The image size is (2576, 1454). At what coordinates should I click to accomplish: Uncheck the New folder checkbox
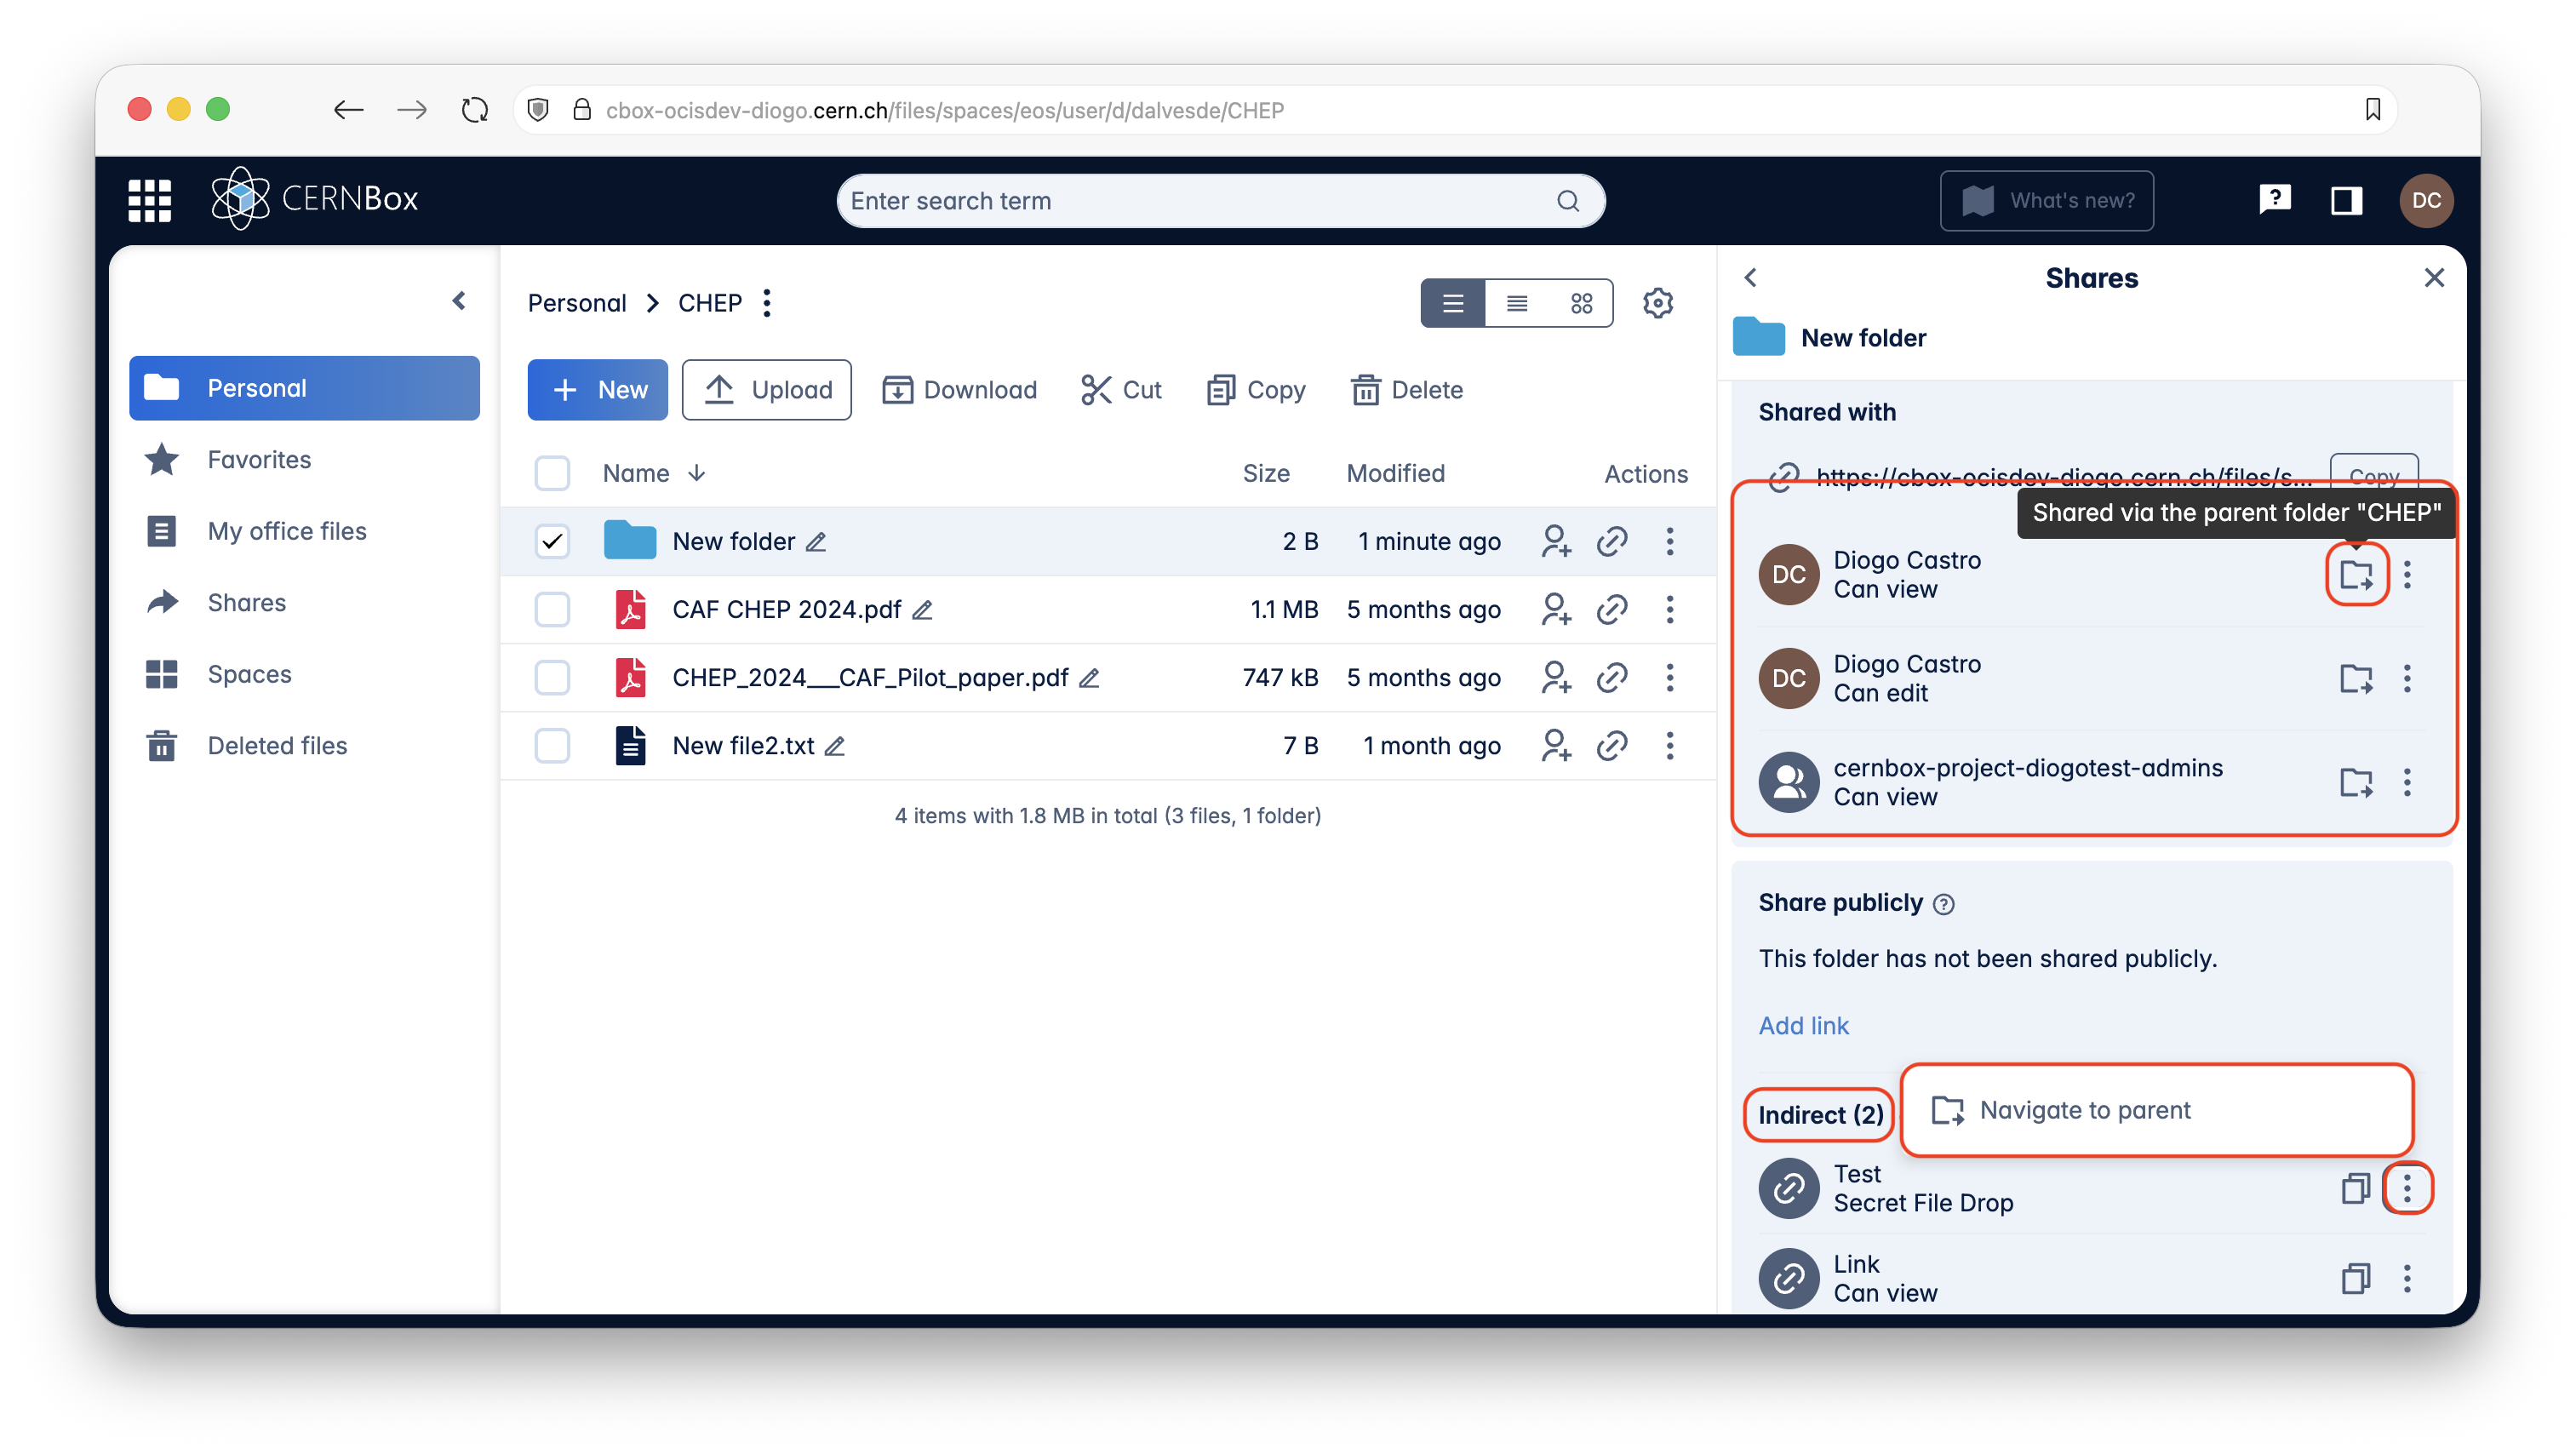click(x=552, y=541)
